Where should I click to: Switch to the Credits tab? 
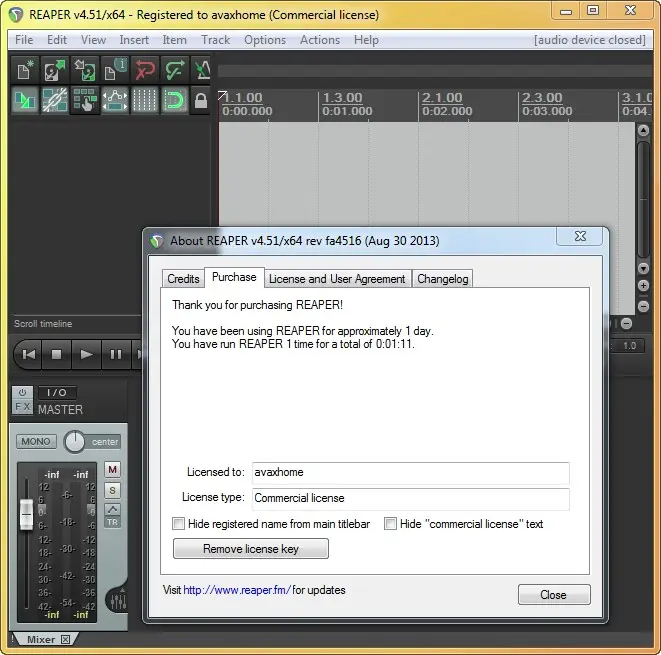183,279
